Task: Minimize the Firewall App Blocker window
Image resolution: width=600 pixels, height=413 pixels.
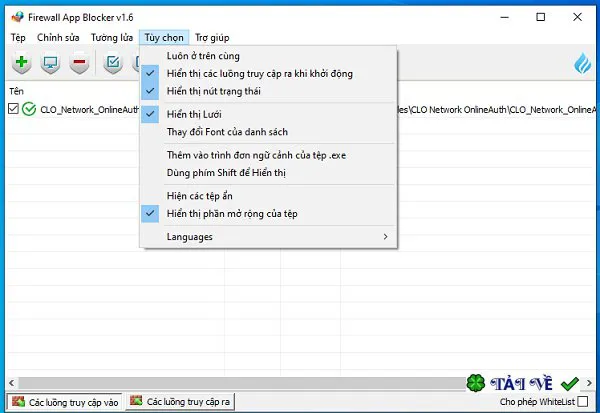Action: click(x=505, y=17)
